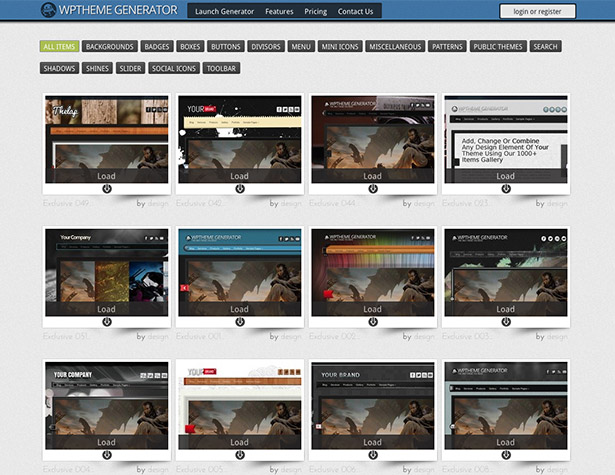Open the Features page

[x=279, y=11]
